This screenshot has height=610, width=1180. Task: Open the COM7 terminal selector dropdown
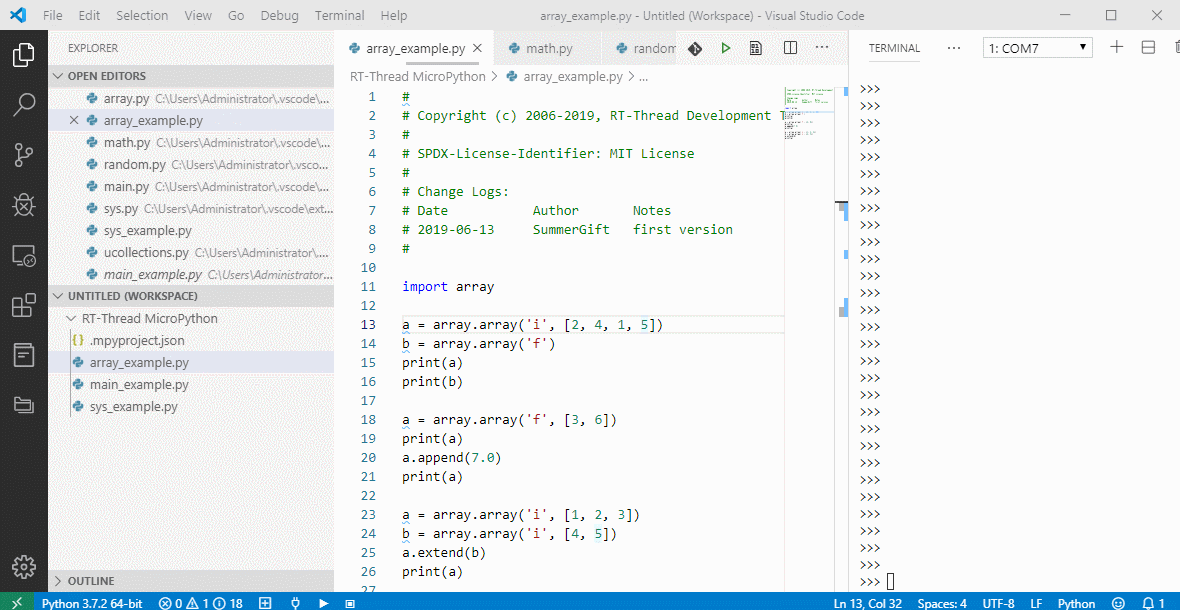pyautogui.click(x=1038, y=48)
